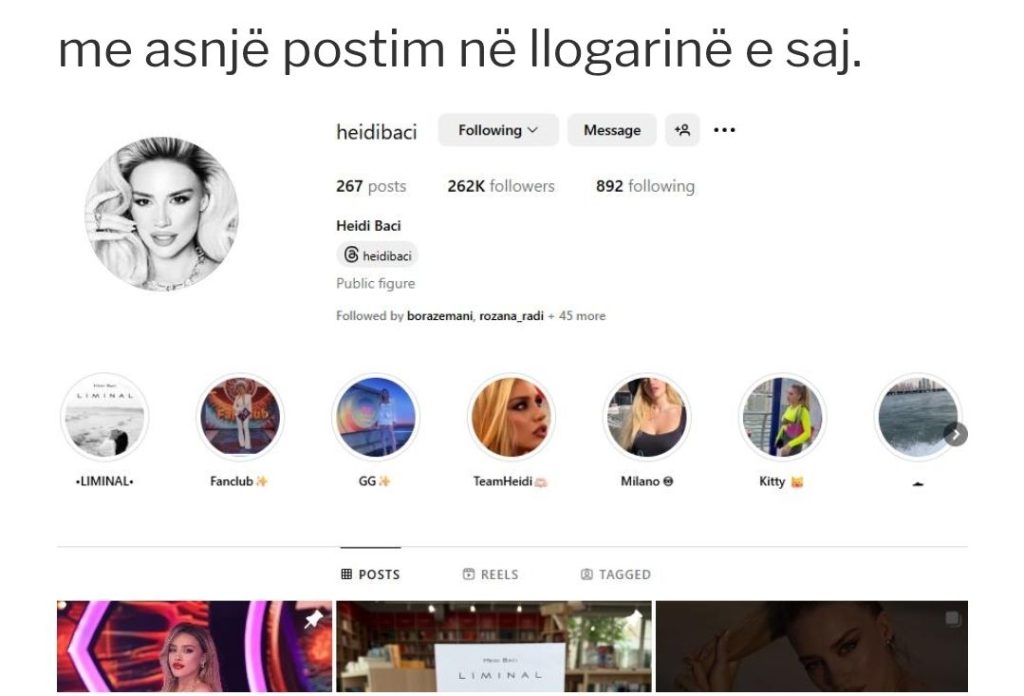Open the three-dot more options menu
Viewport: 1024px width, 696px height.
724,130
